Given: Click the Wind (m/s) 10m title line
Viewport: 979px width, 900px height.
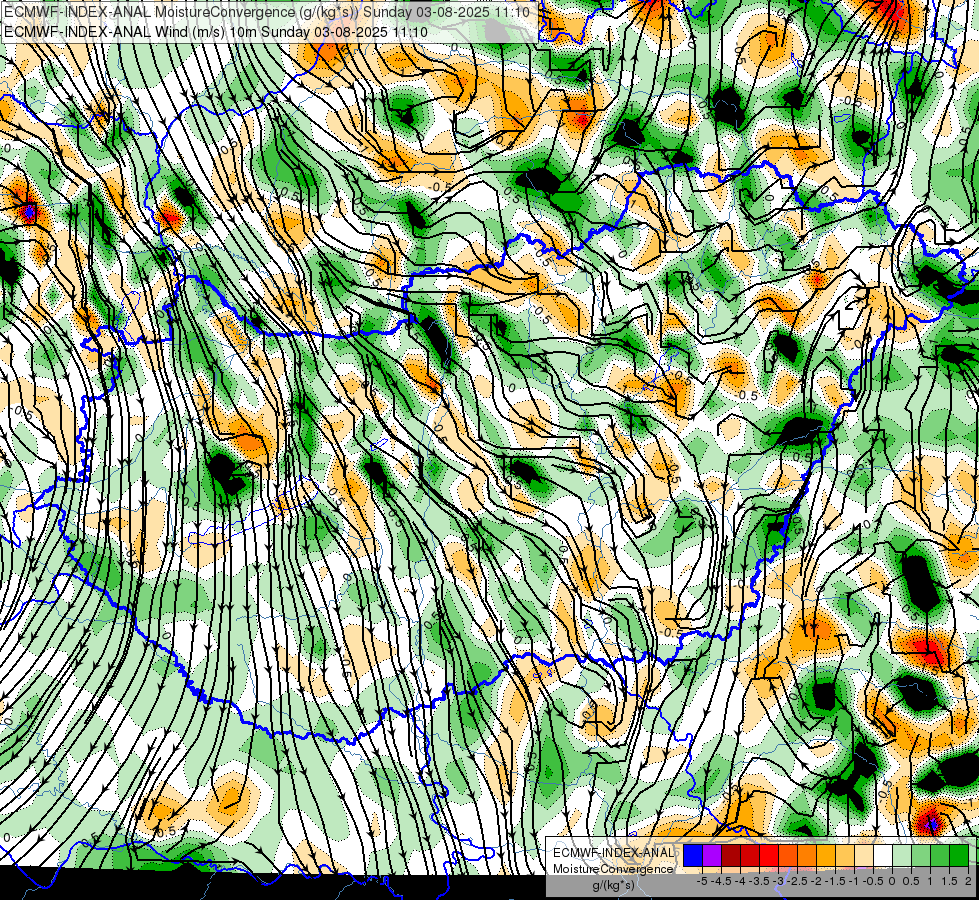Looking at the screenshot, I should click(215, 31).
